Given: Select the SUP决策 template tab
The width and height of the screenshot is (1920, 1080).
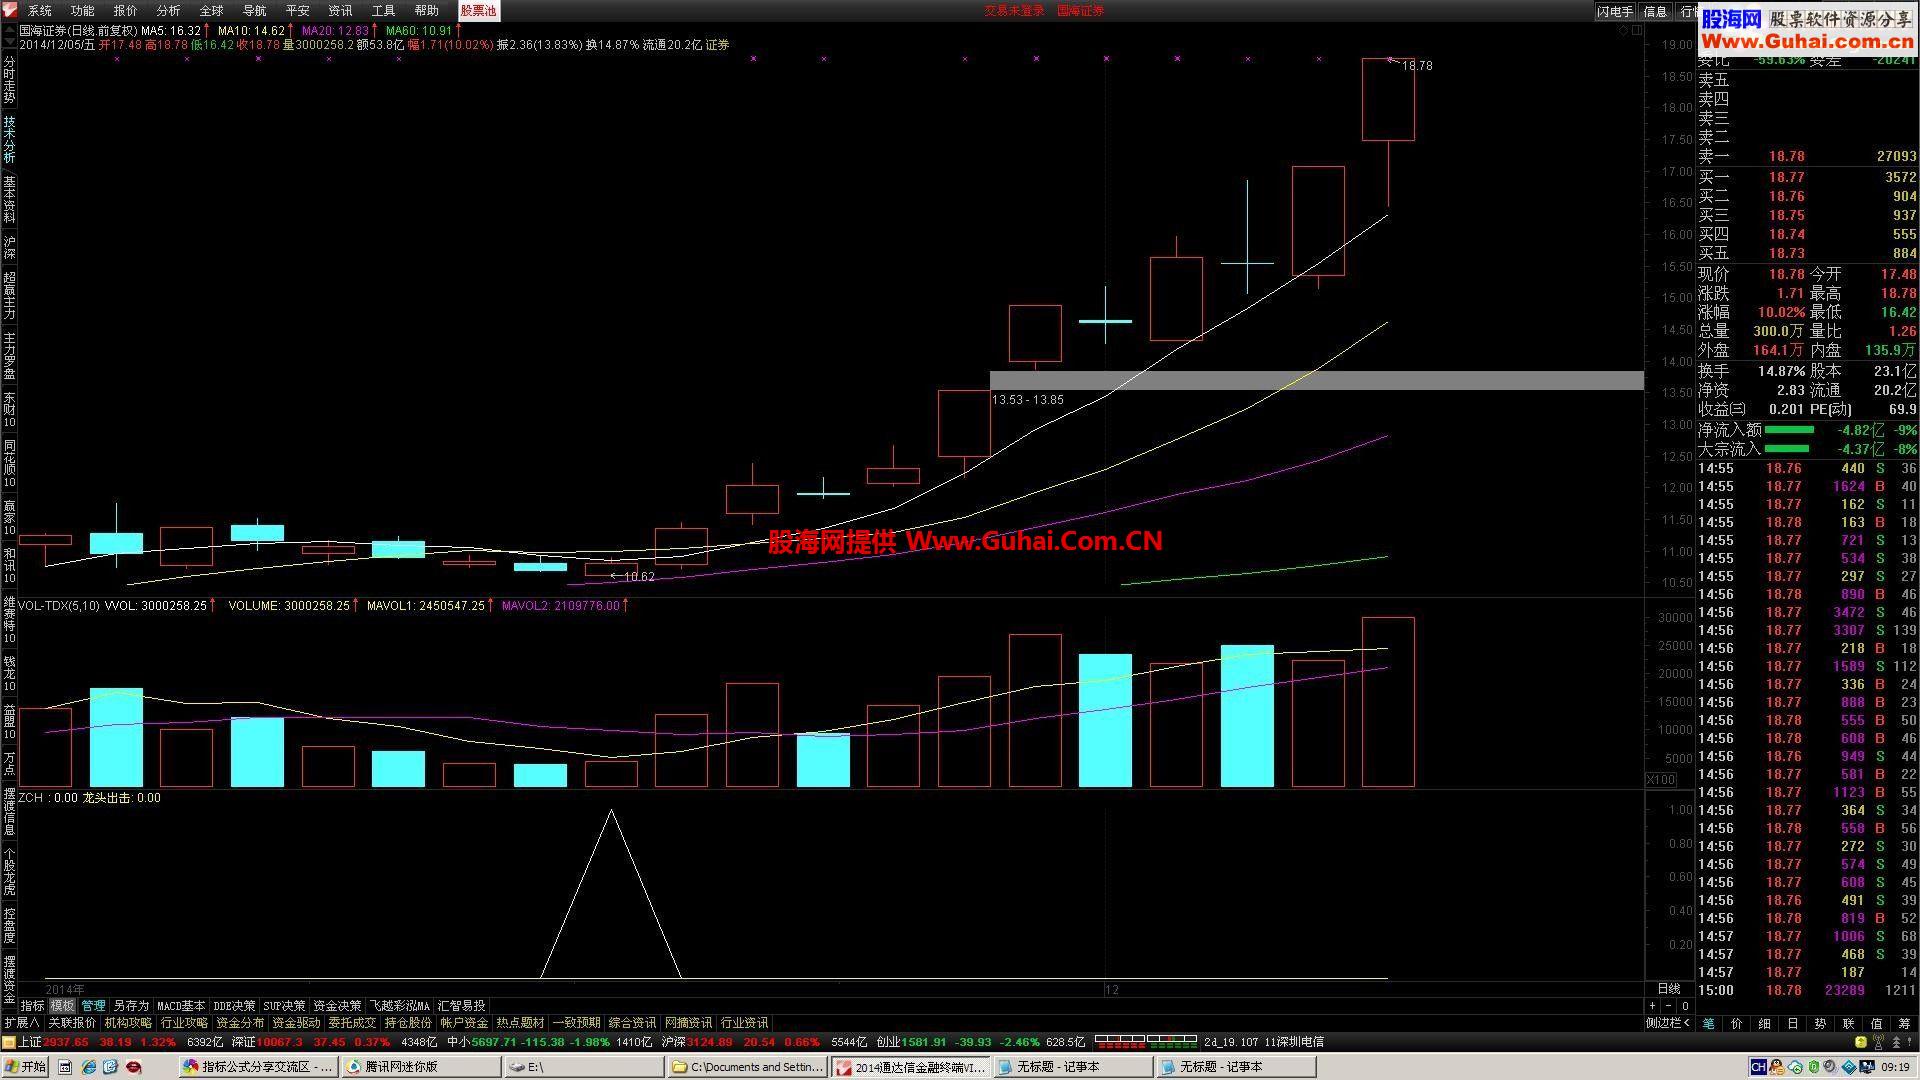Looking at the screenshot, I should (285, 1005).
